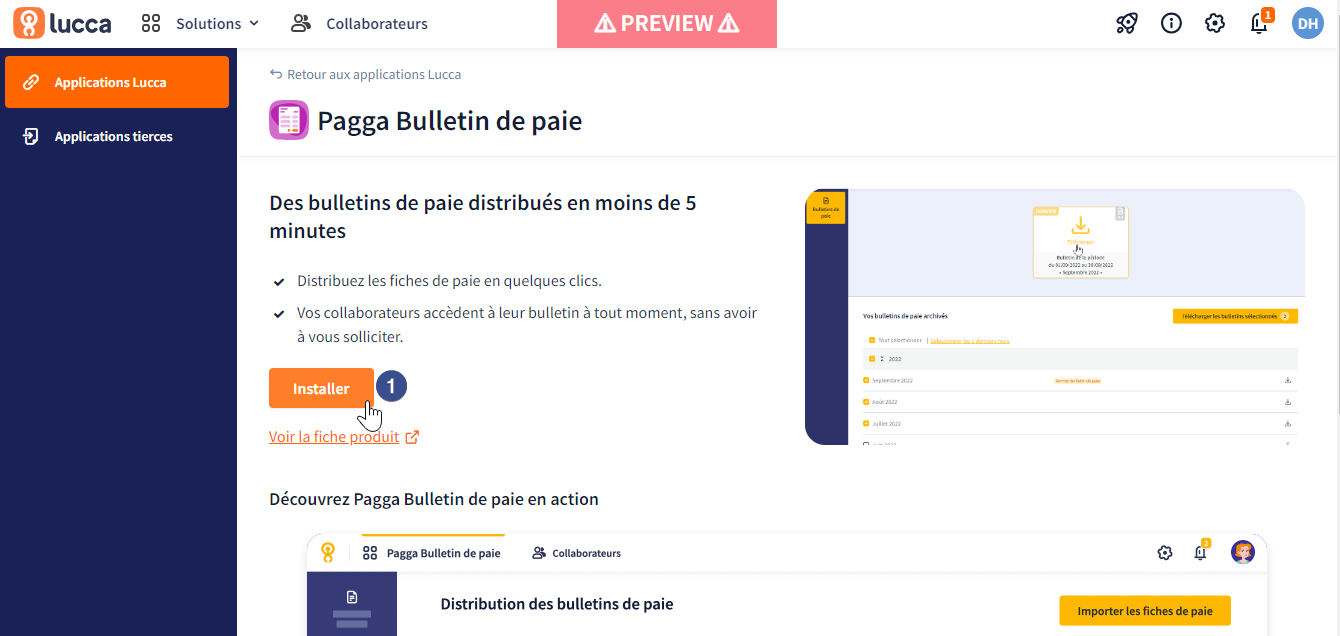Open the Solutions grid icon
1340x636 pixels.
(x=151, y=23)
